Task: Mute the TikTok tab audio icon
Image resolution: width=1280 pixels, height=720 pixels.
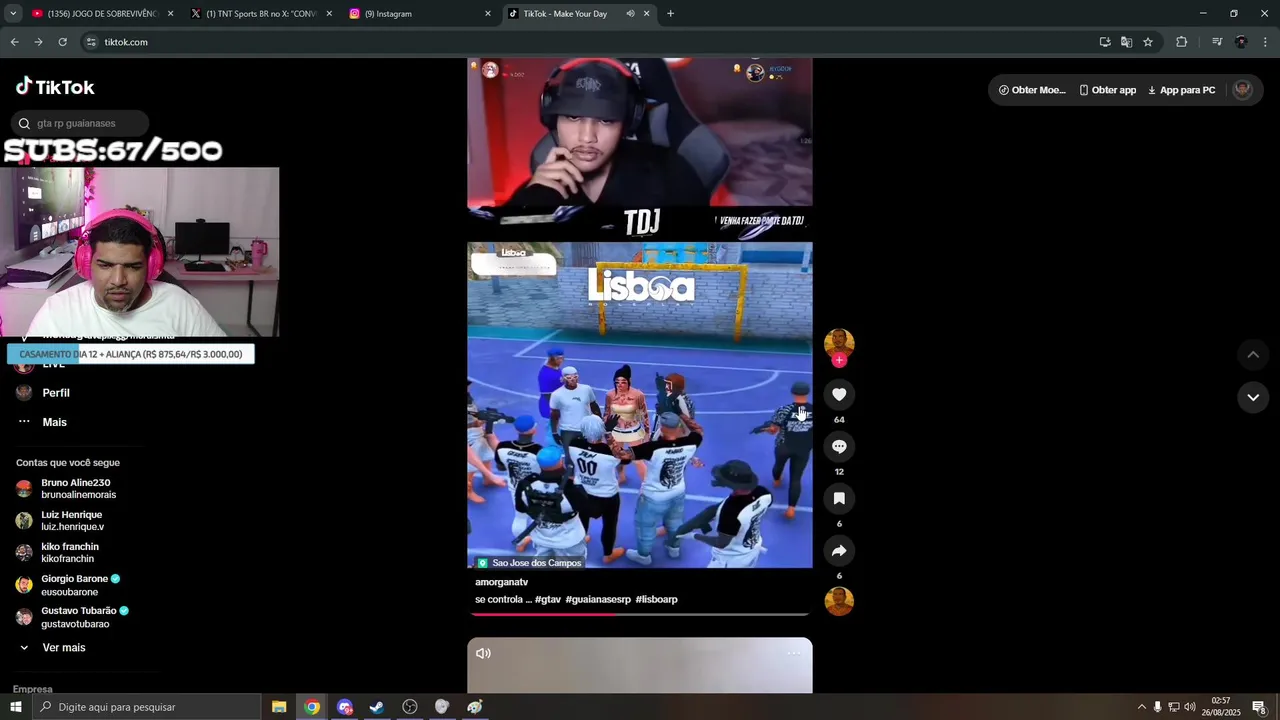Action: pos(630,14)
